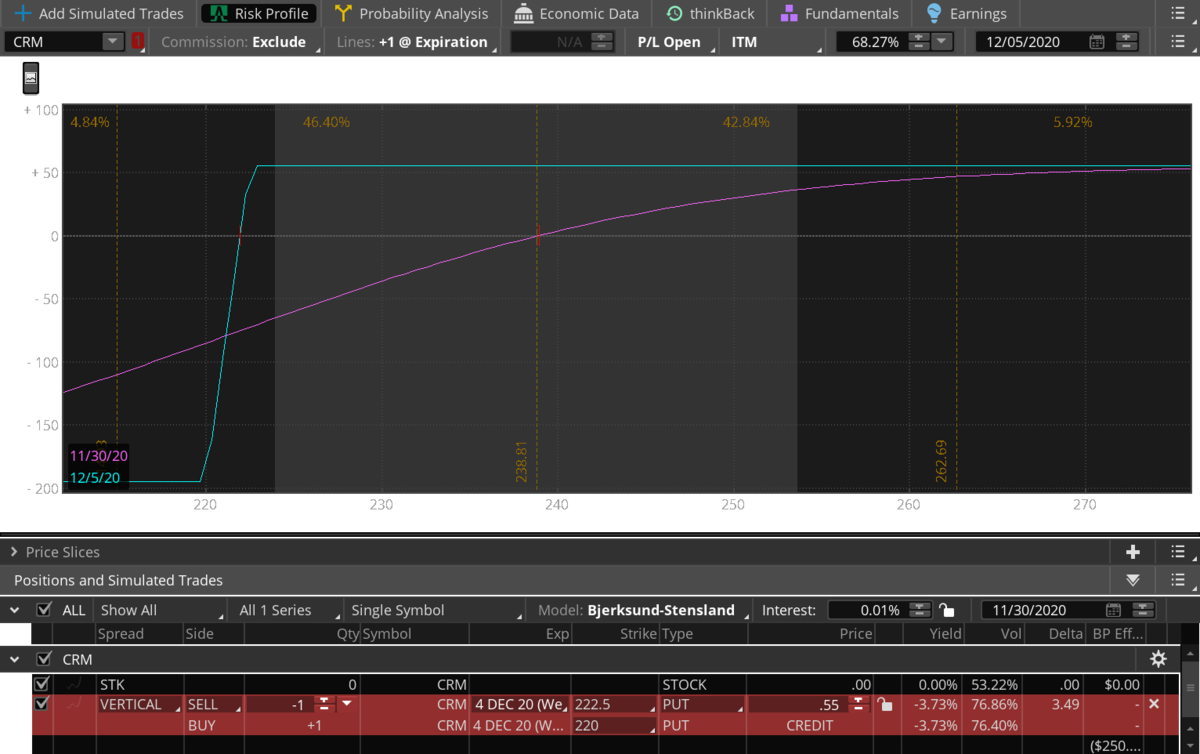Open the All 1 Series dropdown

point(287,610)
